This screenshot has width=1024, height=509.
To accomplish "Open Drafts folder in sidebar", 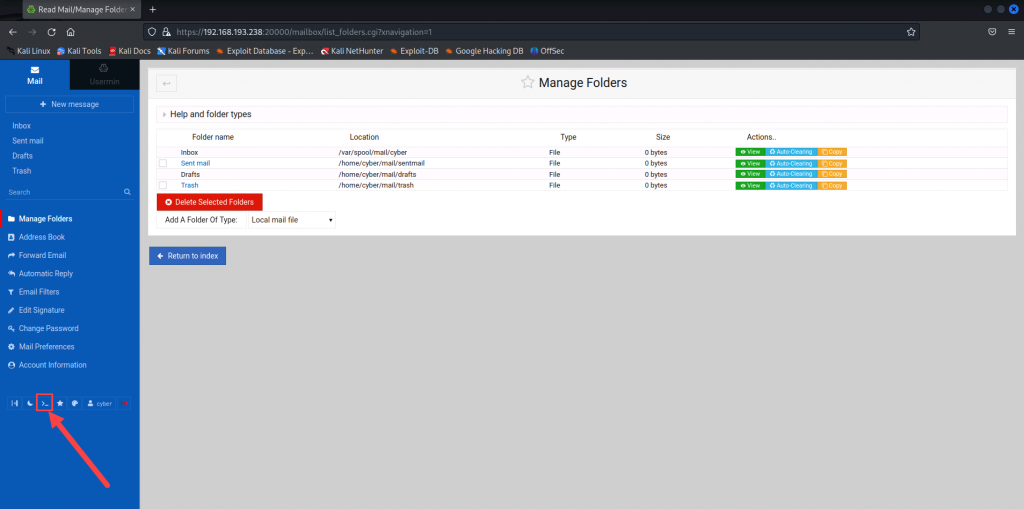I will (x=22, y=156).
